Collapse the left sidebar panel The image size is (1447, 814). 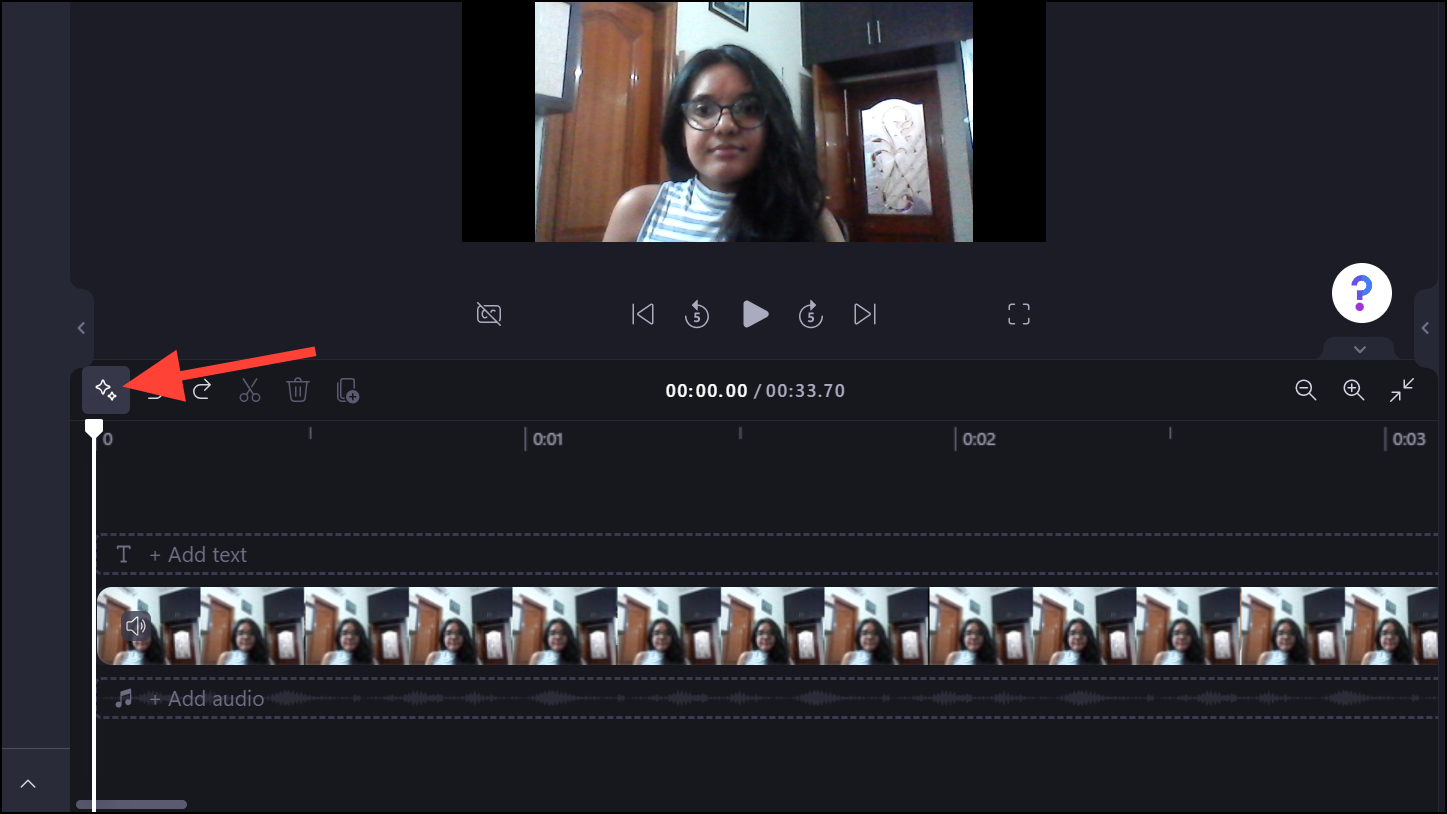pyautogui.click(x=82, y=328)
